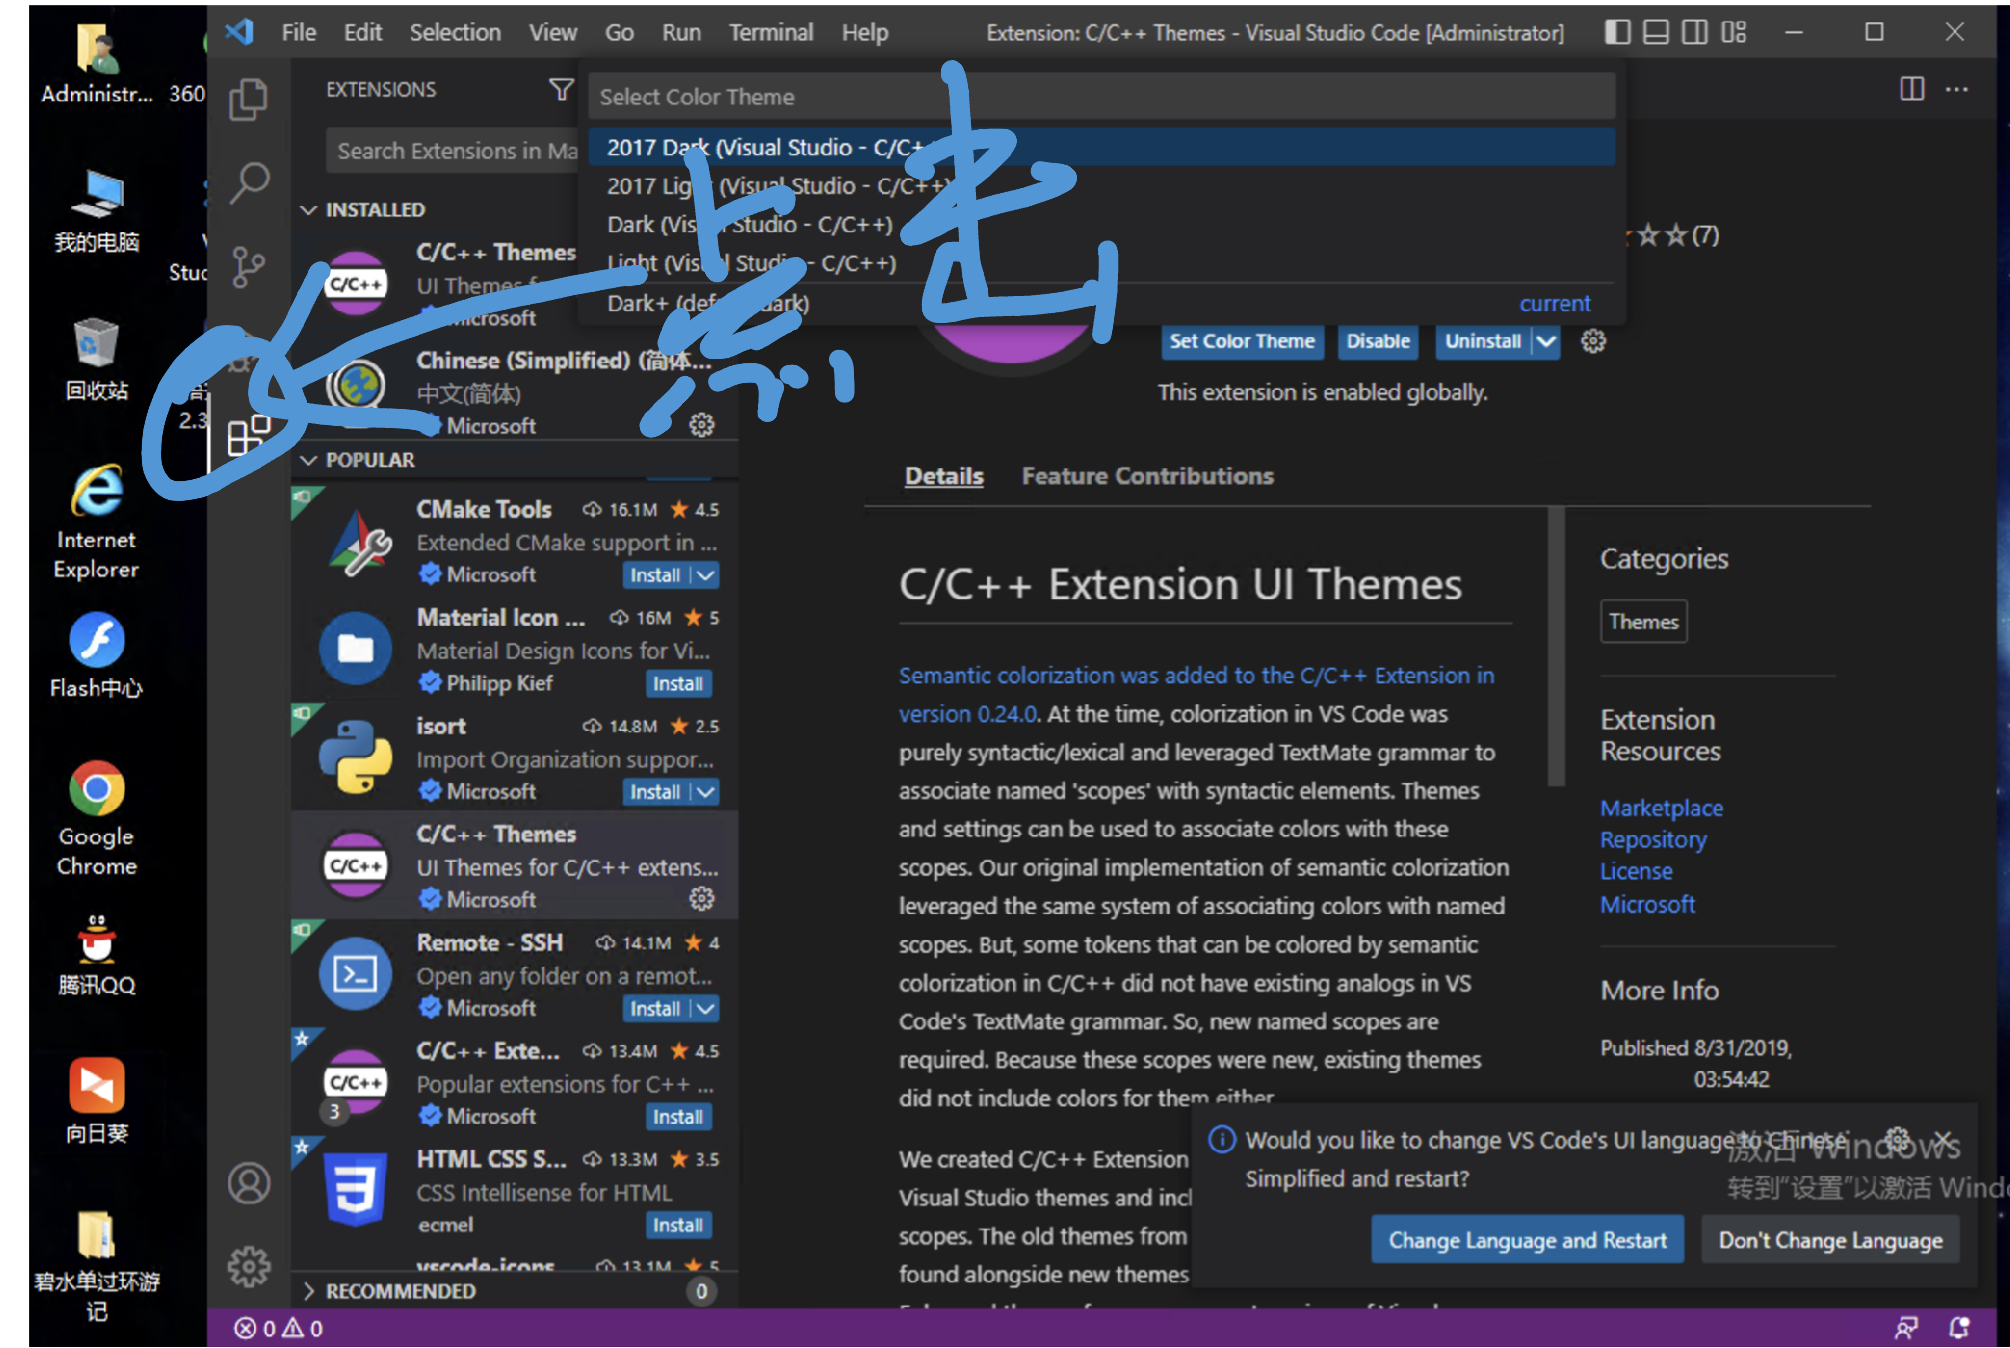This screenshot has width=2010, height=1348.
Task: Open the Marketplace resource link
Action: click(1661, 808)
